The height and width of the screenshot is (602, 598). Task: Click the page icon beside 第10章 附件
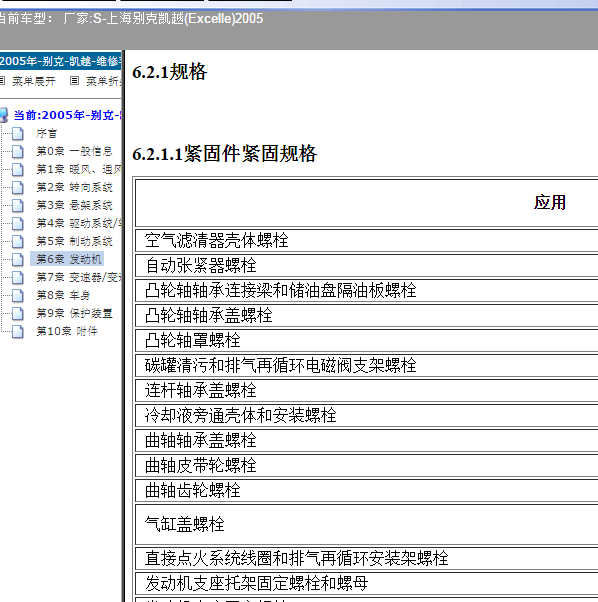click(18, 331)
